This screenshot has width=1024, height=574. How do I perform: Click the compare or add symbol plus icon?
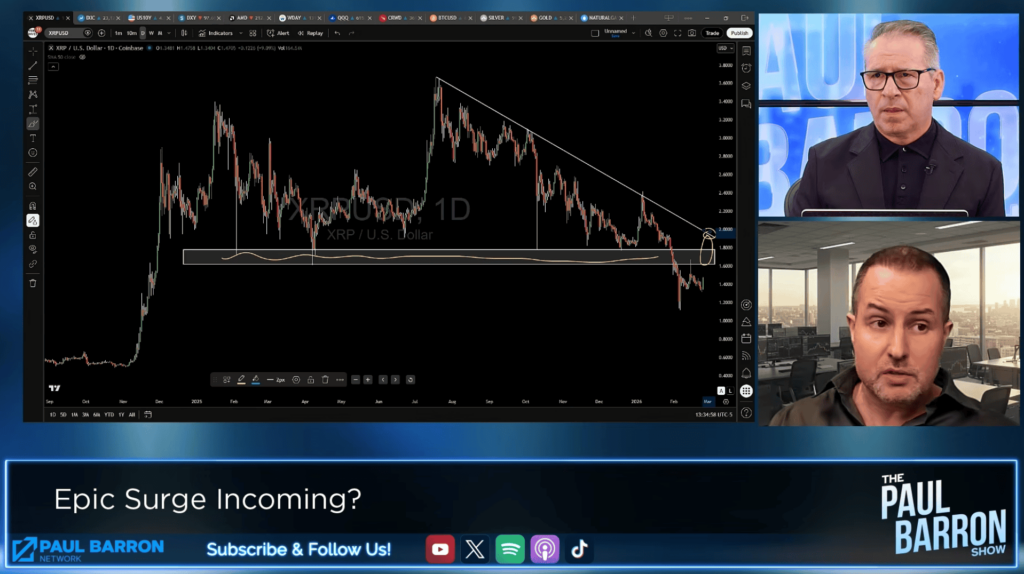[101, 33]
